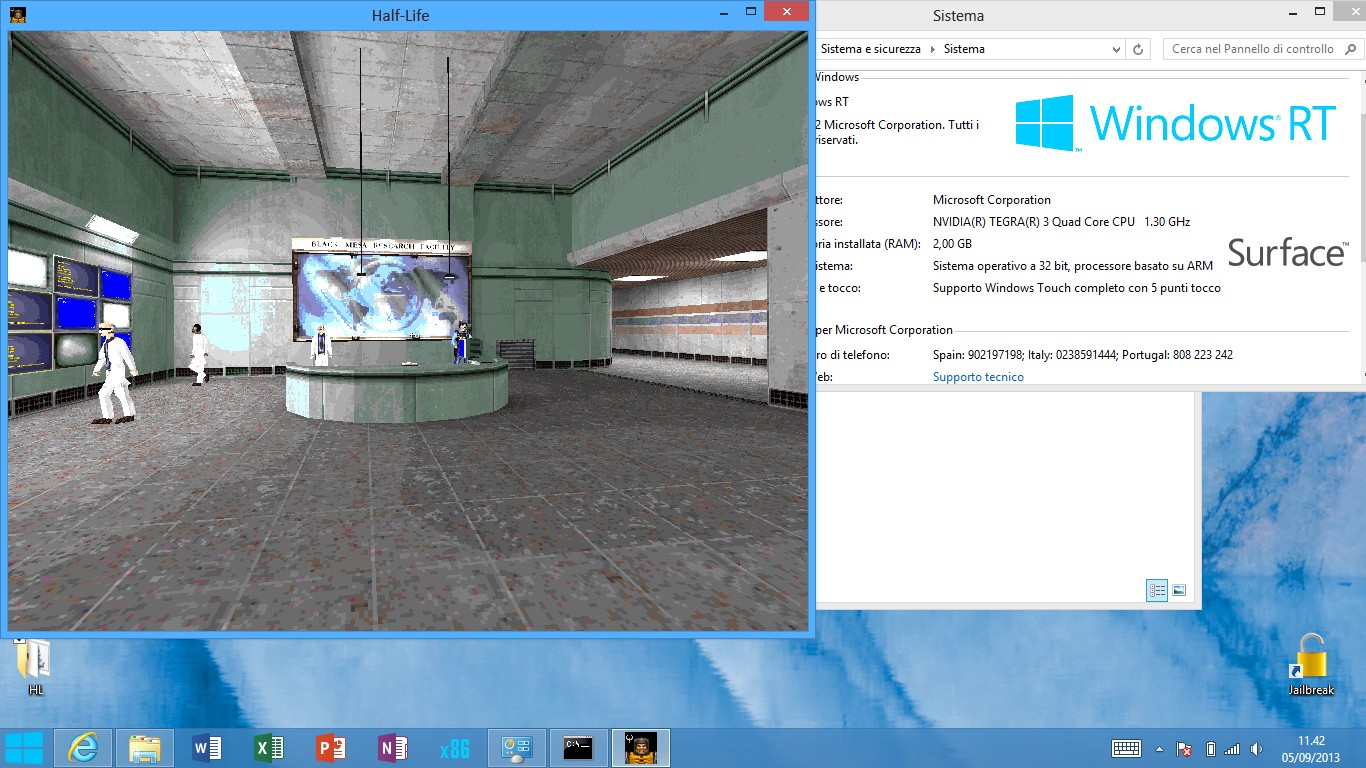Maximize the Sistema window
Image resolution: width=1366 pixels, height=768 pixels.
(1320, 12)
